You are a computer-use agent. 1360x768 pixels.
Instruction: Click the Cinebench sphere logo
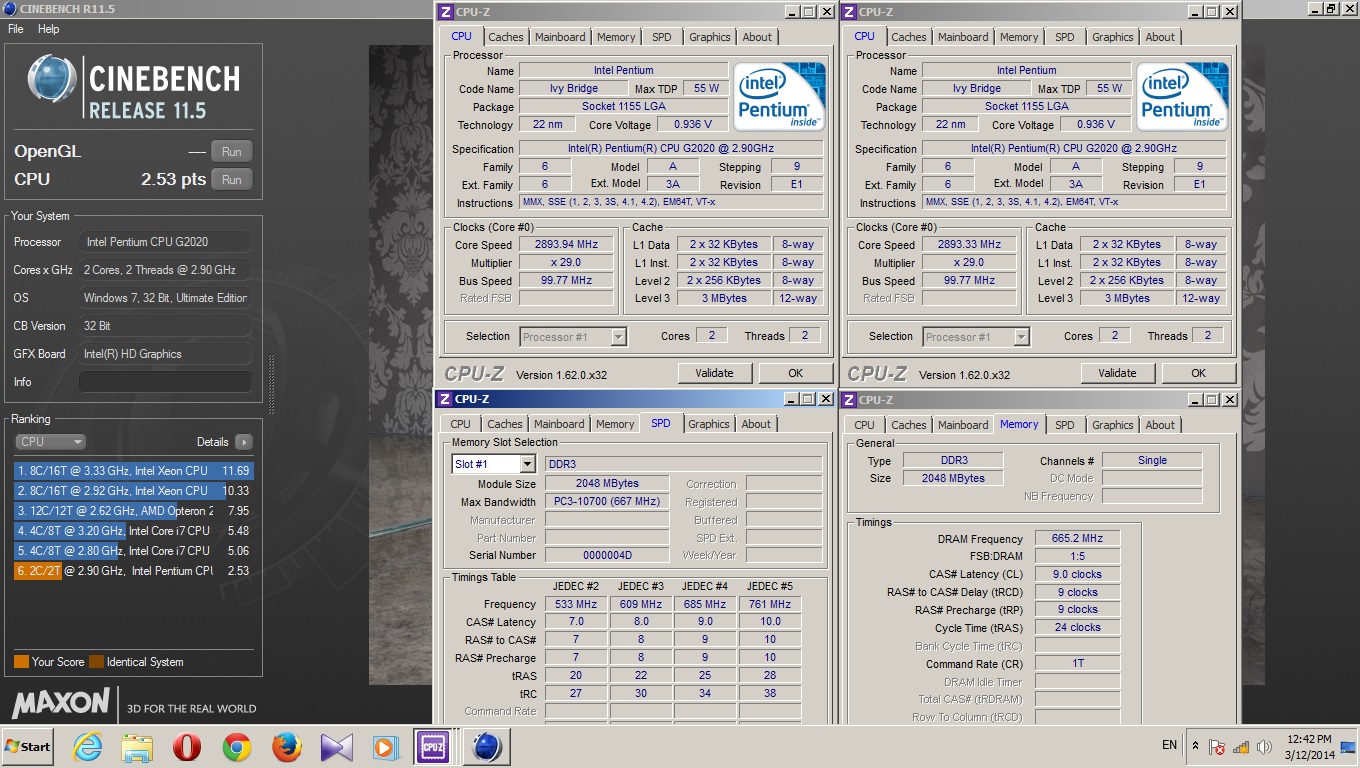click(x=52, y=80)
